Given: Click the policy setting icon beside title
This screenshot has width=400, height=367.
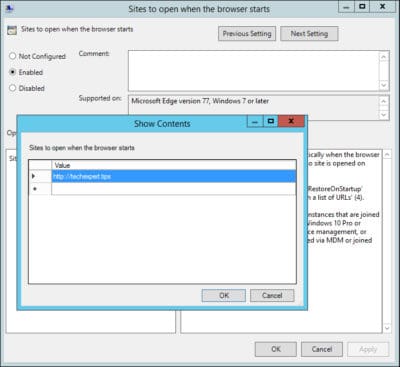Looking at the screenshot, I should 12,30.
